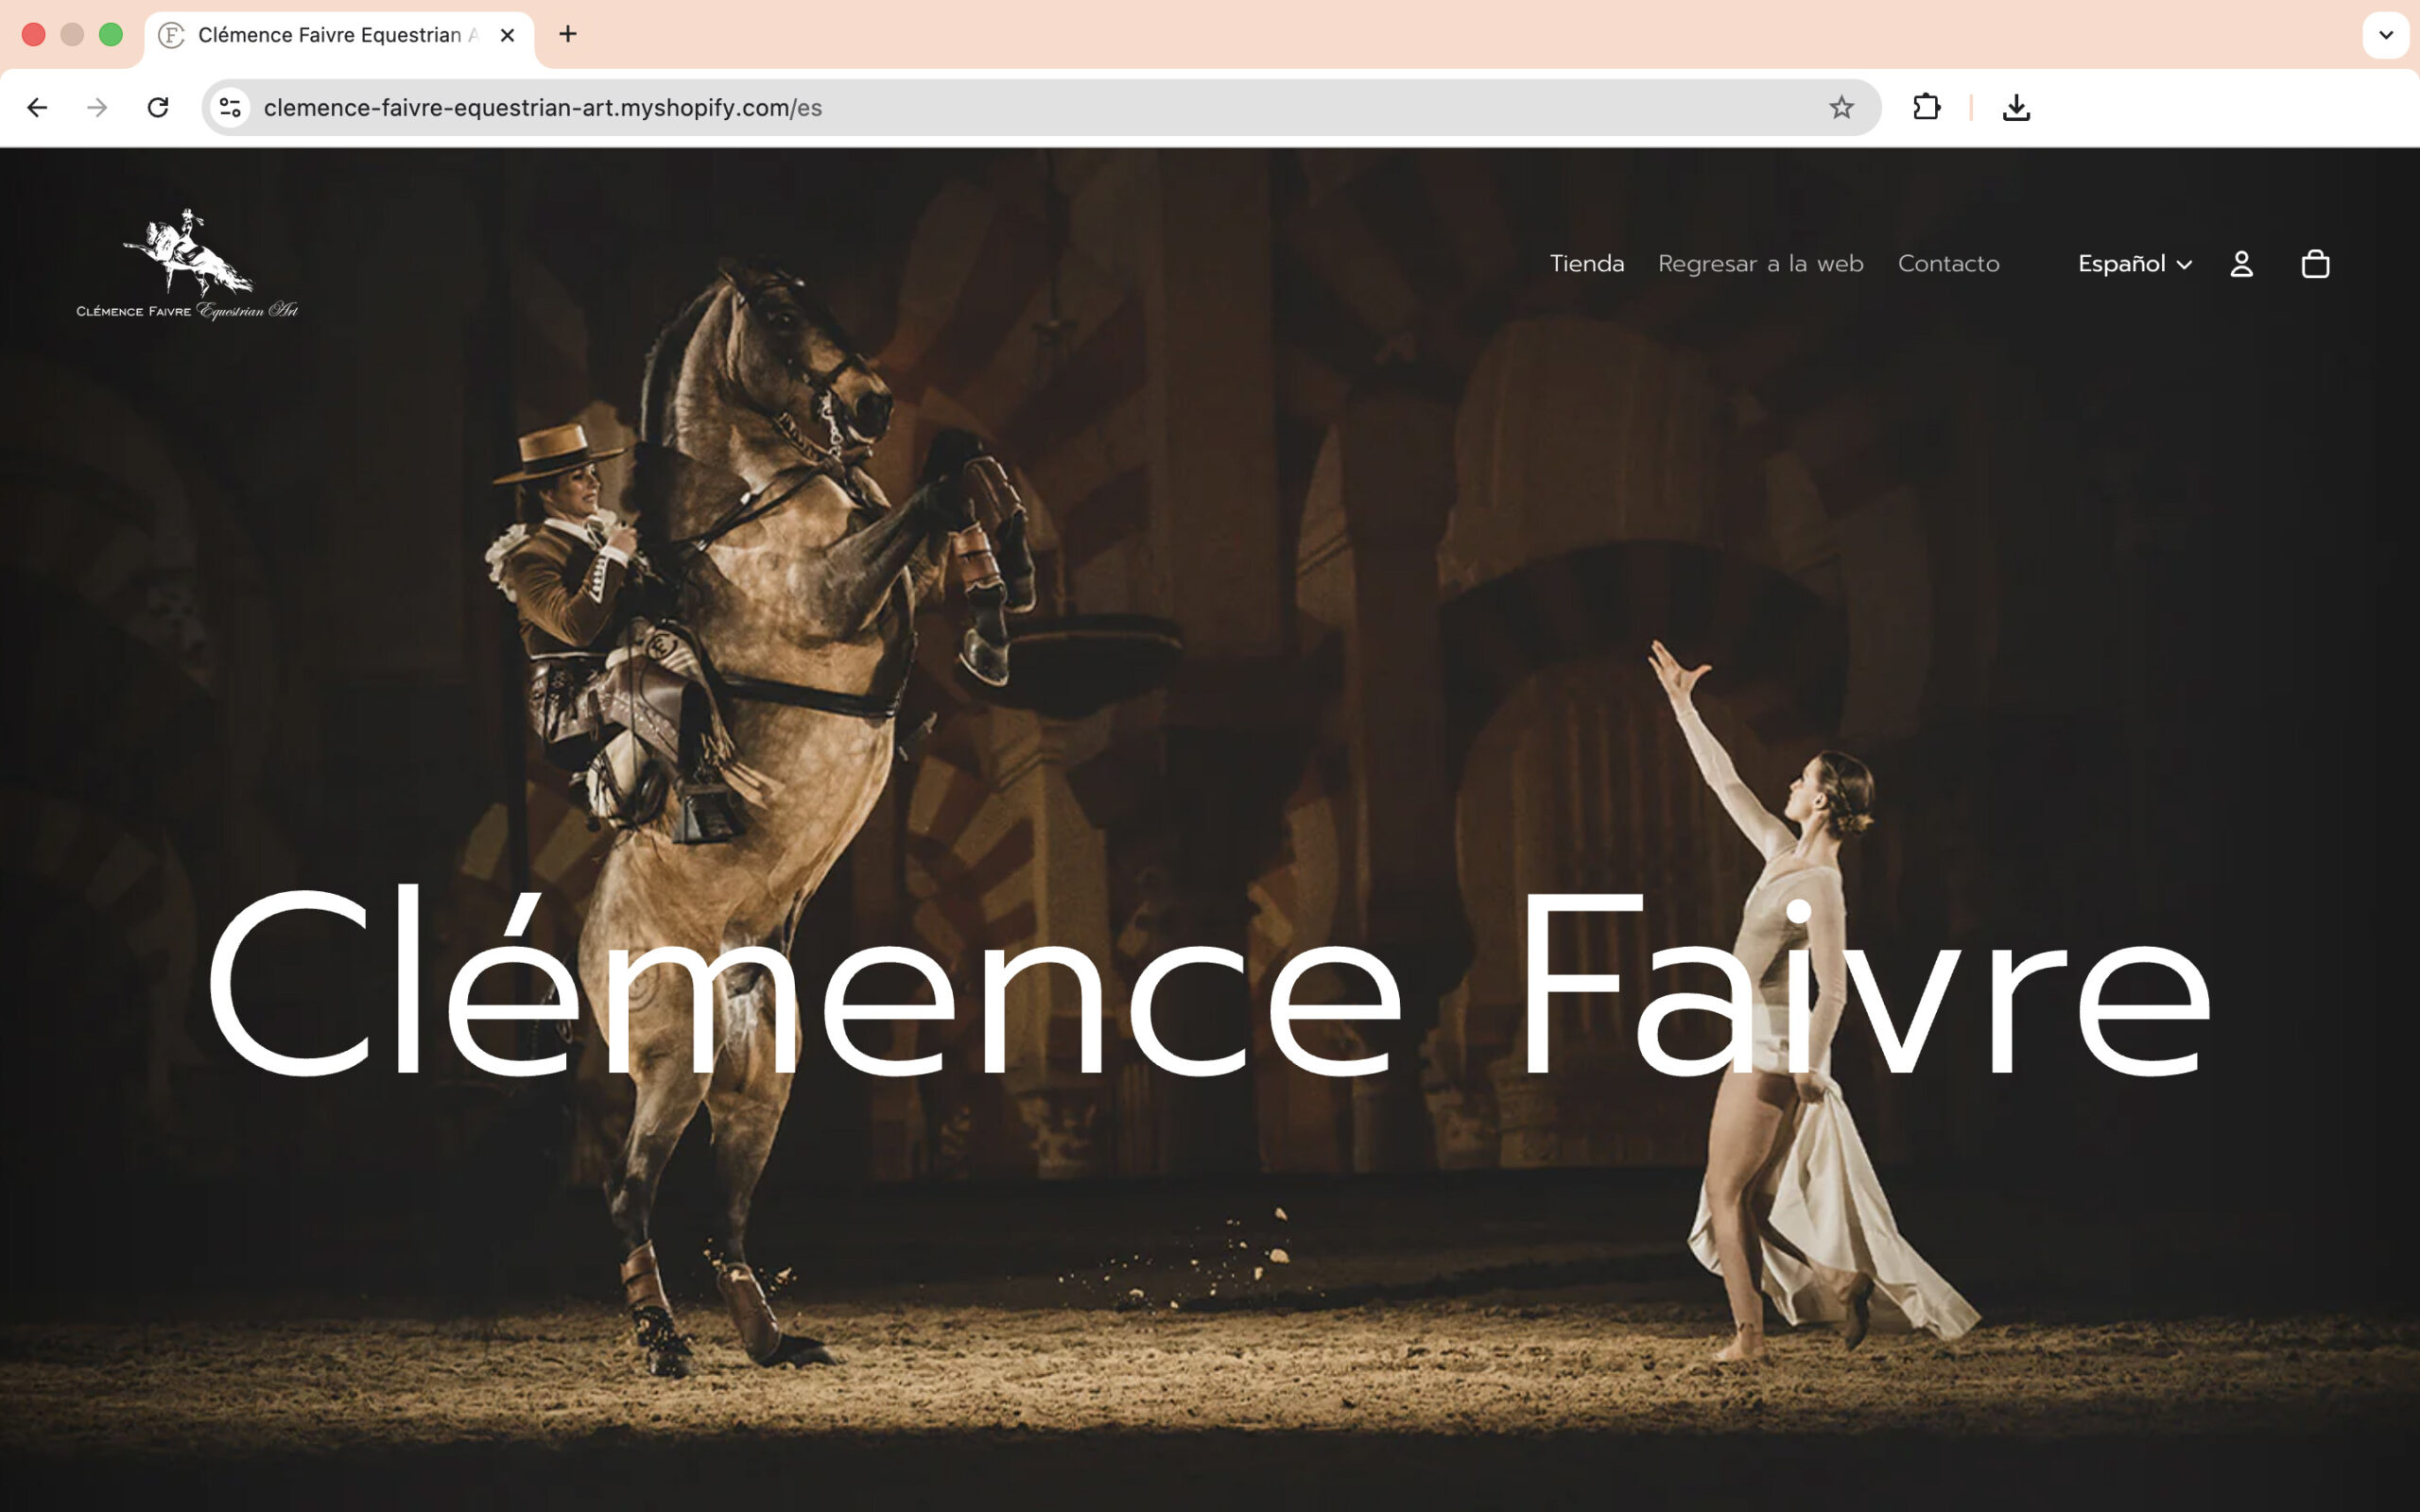Open the Español language dropdown
Screen dimensions: 2420x1512
[x=2135, y=264]
